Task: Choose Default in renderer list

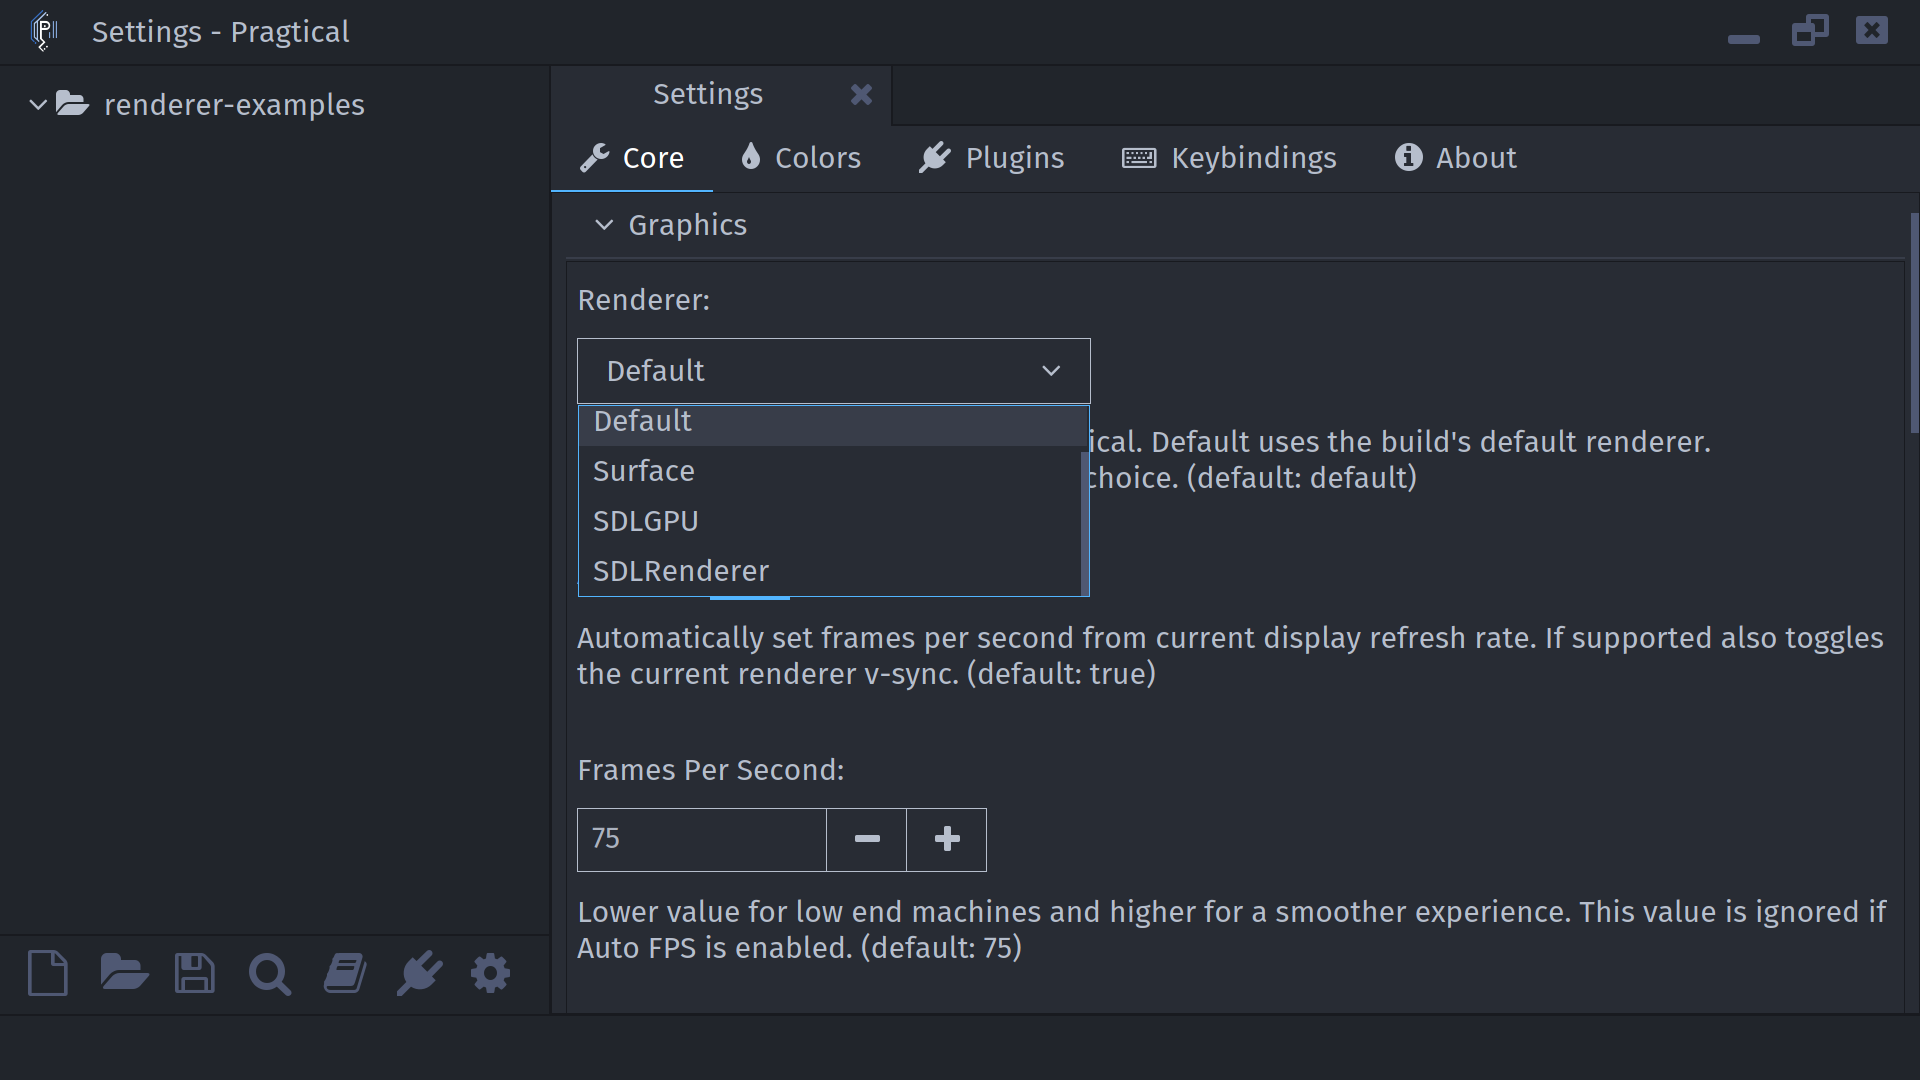Action: (830, 424)
